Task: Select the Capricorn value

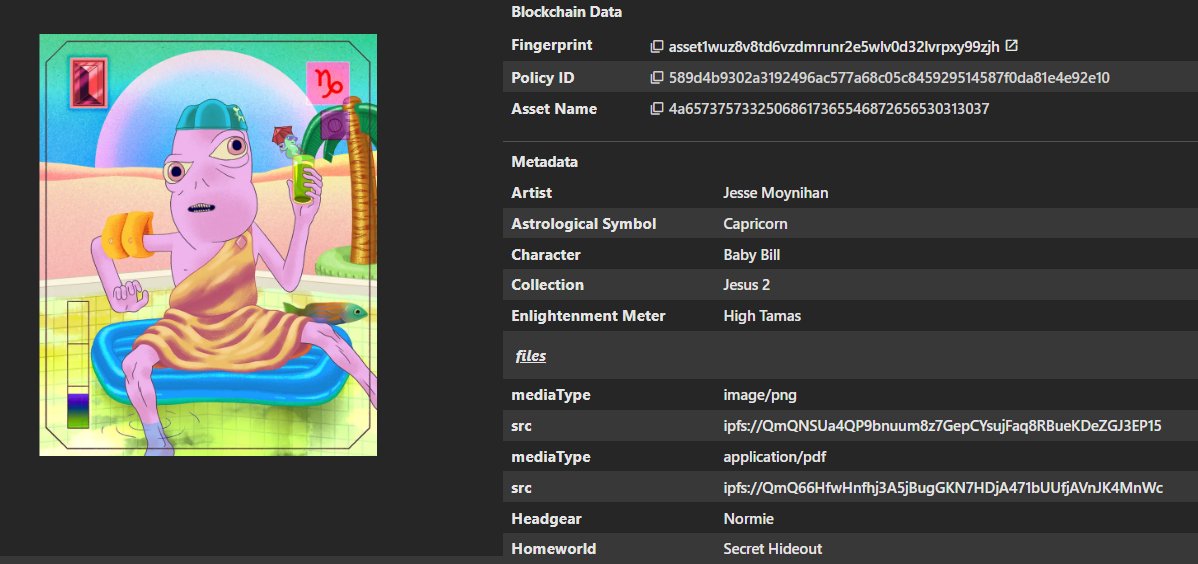Action: 755,224
